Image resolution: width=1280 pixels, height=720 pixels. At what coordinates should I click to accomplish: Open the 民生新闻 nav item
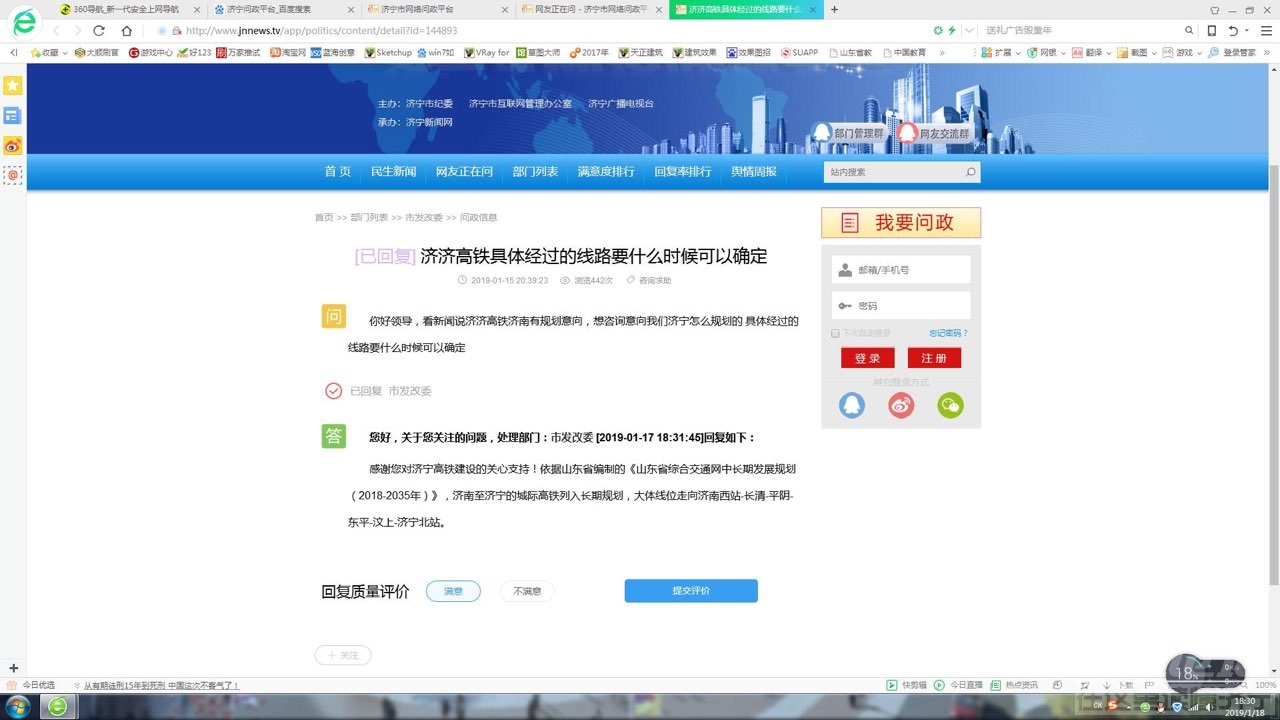(393, 172)
